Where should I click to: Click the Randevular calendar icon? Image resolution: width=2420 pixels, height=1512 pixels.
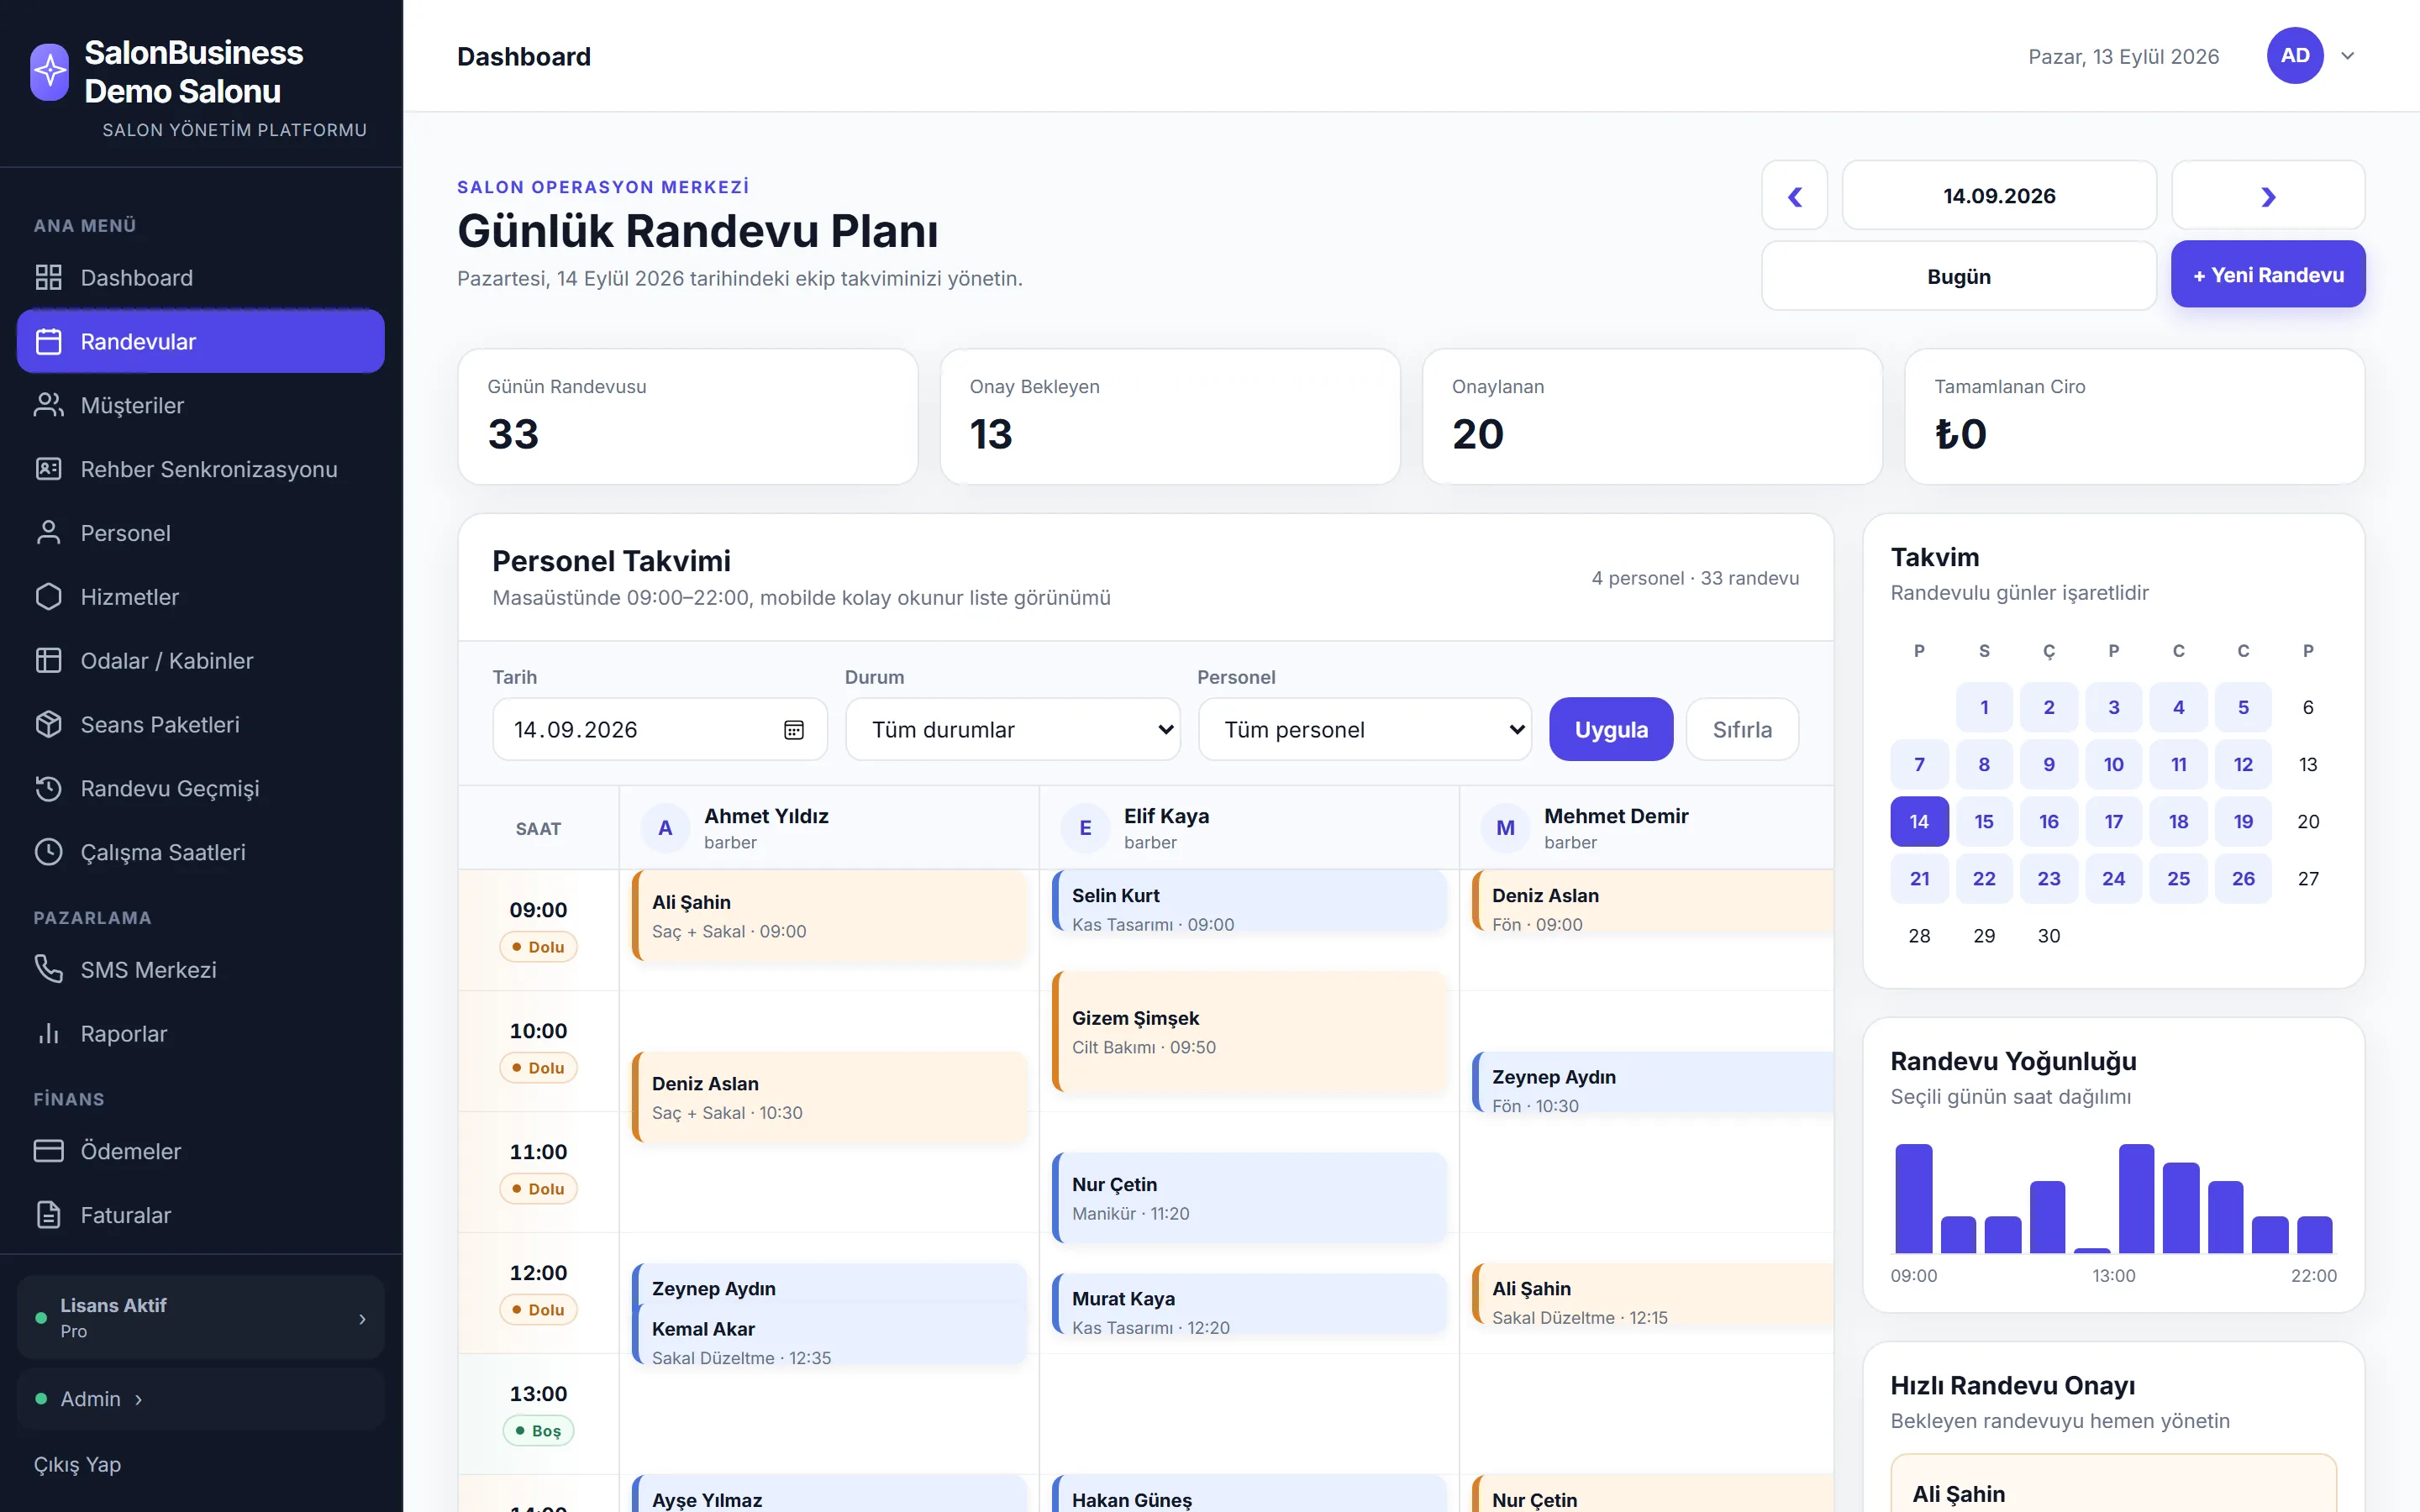tap(48, 341)
